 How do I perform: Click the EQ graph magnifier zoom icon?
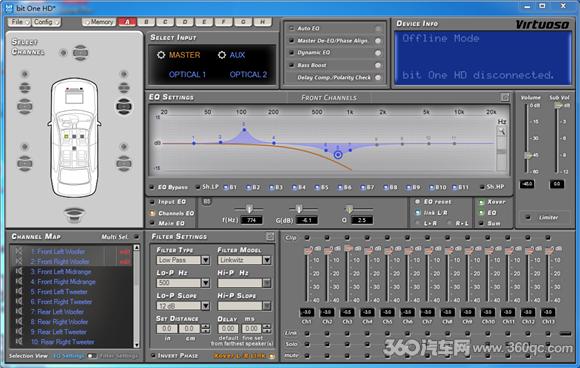tap(501, 131)
